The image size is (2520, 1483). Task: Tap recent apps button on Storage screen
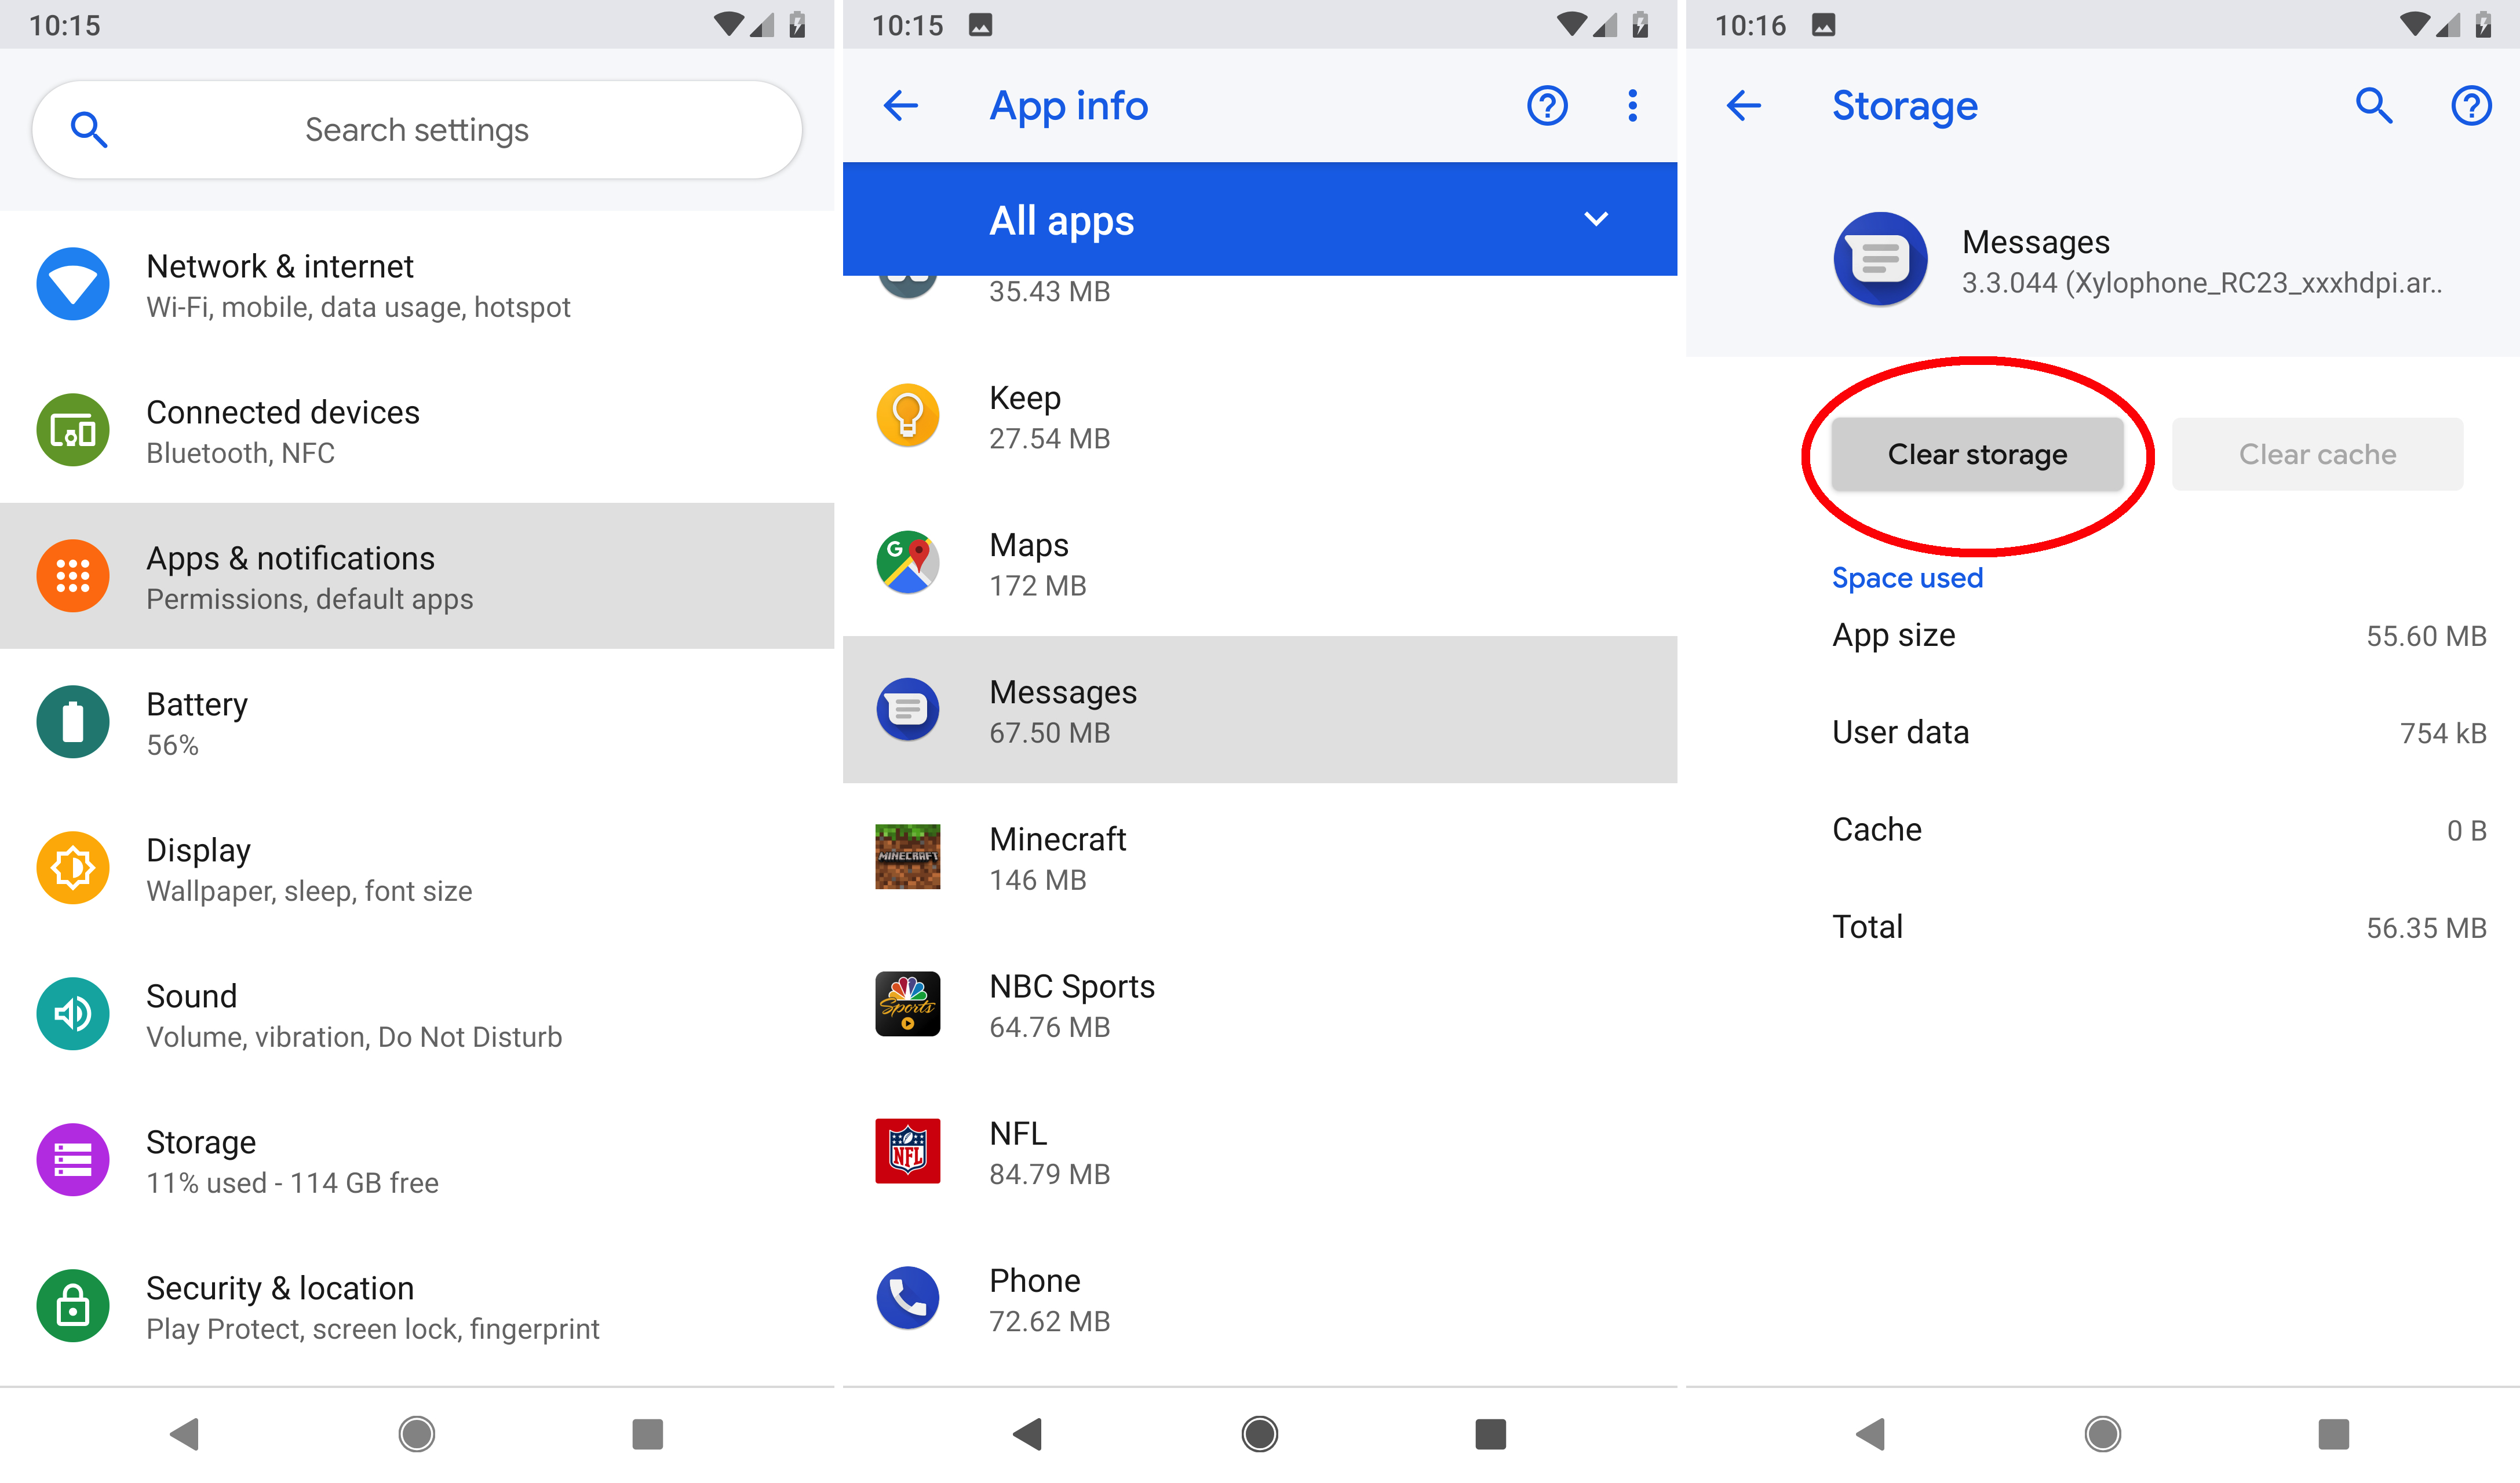(2334, 1435)
